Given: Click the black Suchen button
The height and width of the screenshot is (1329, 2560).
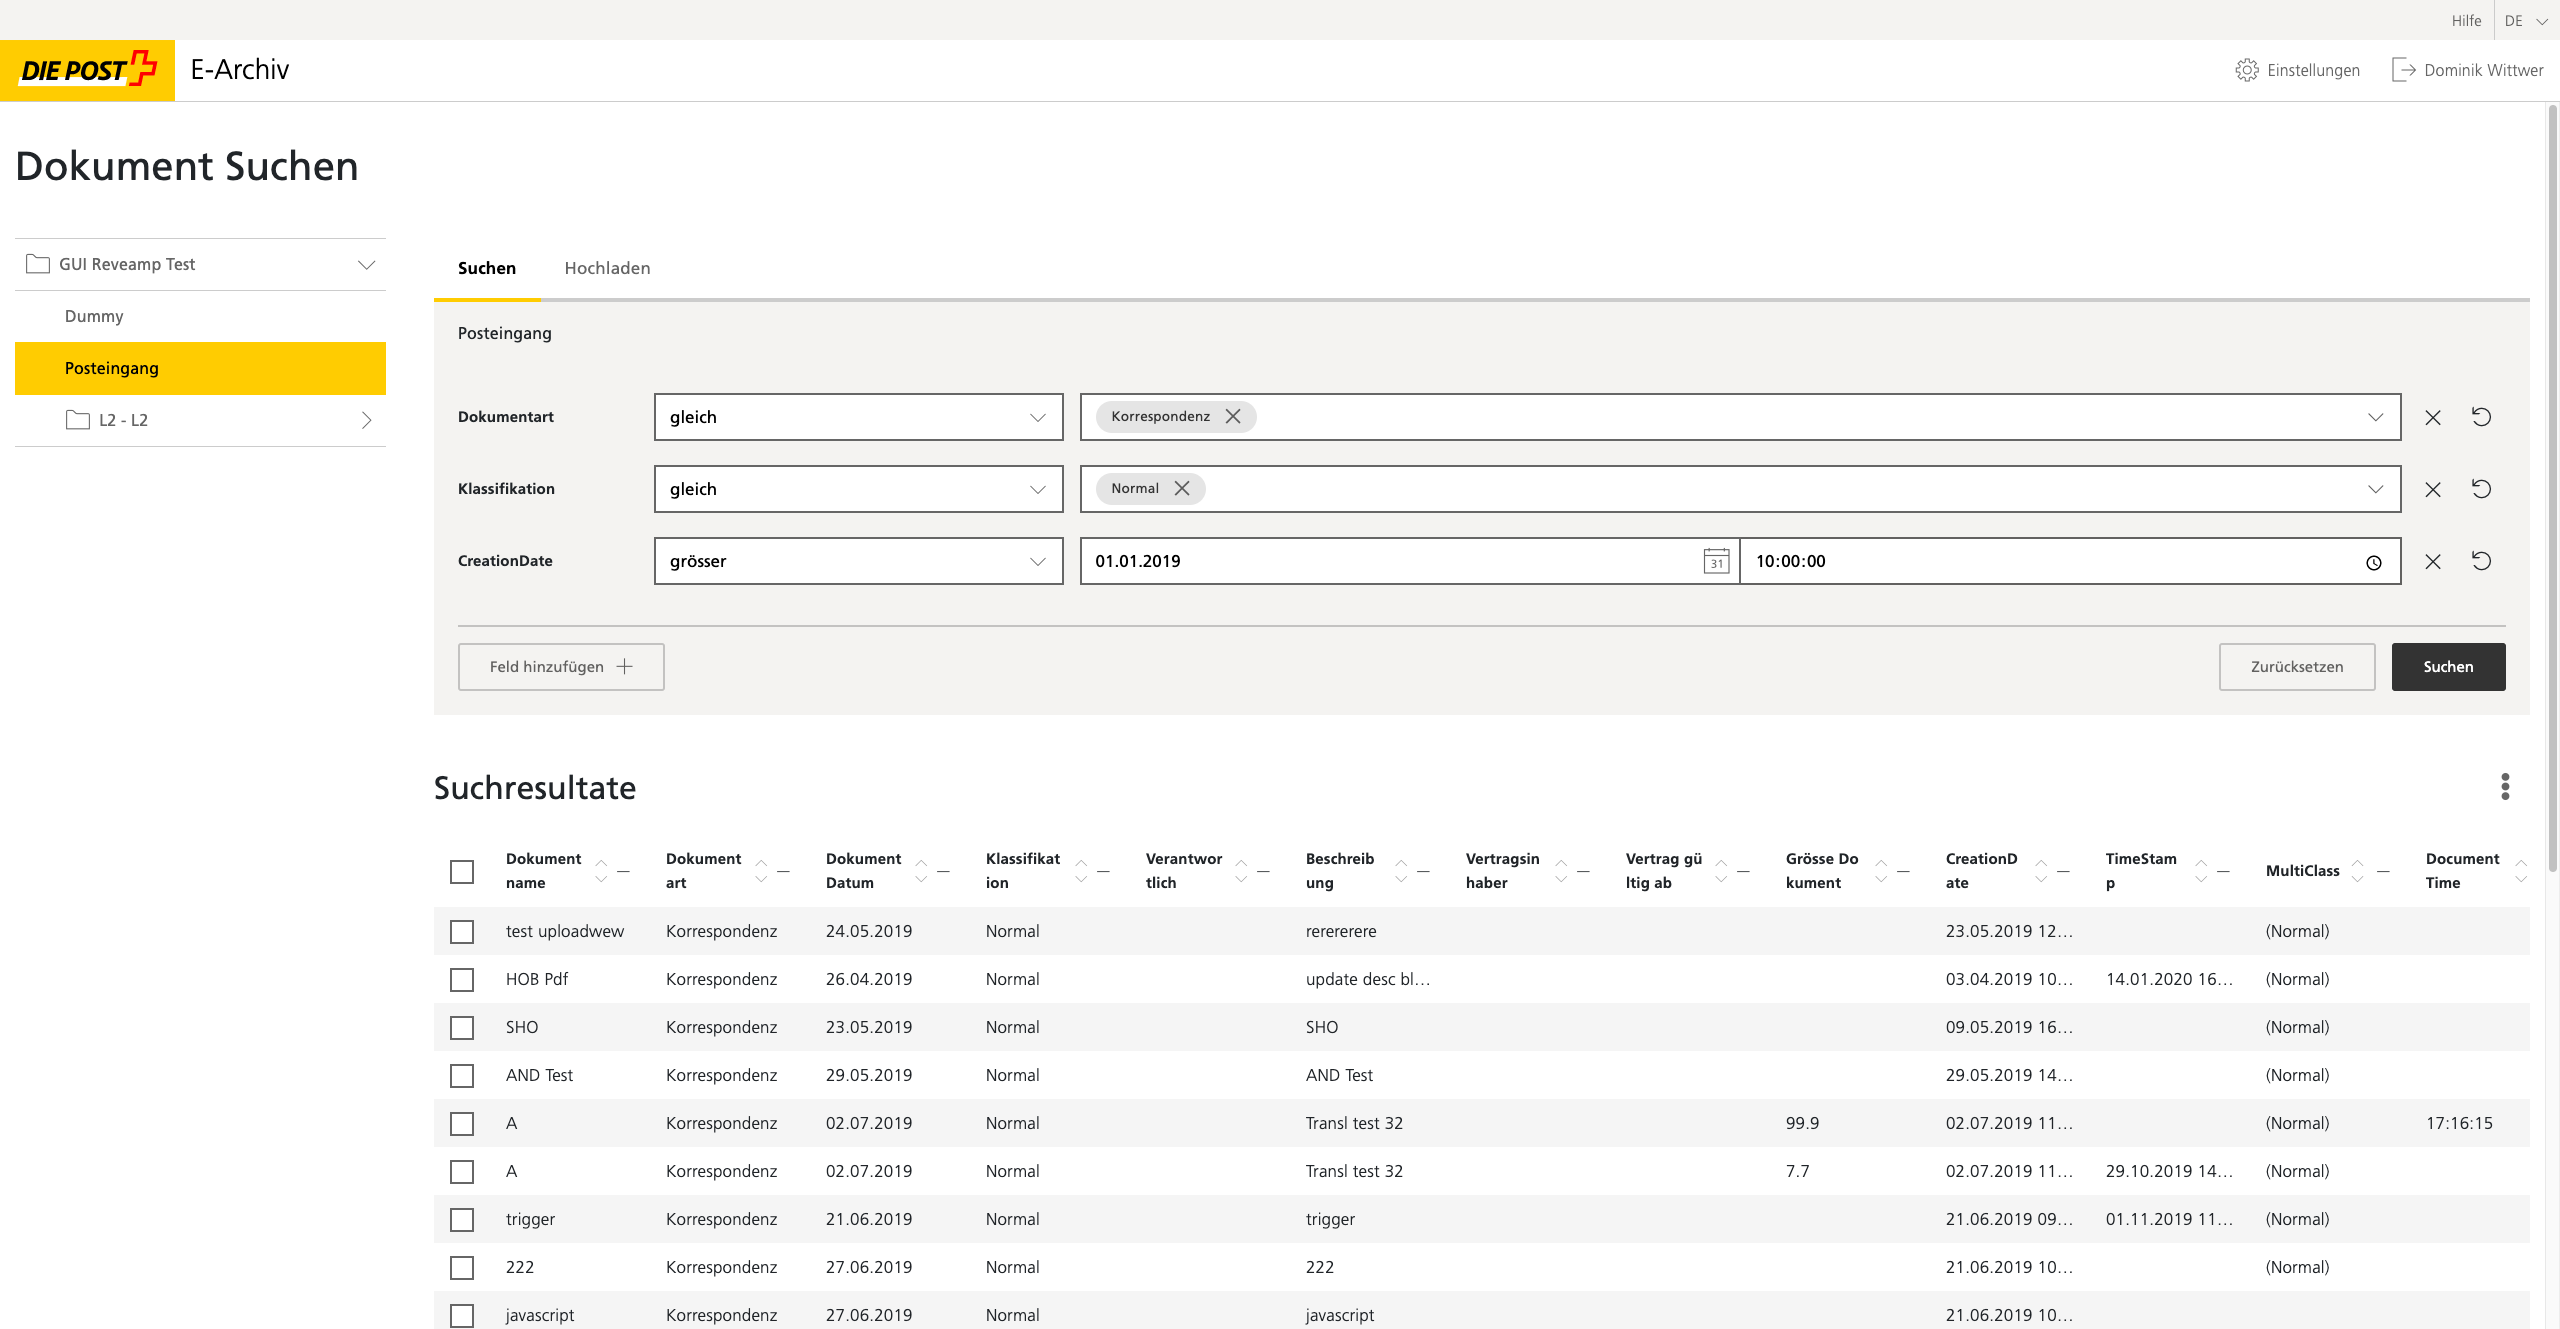Looking at the screenshot, I should click(2448, 666).
